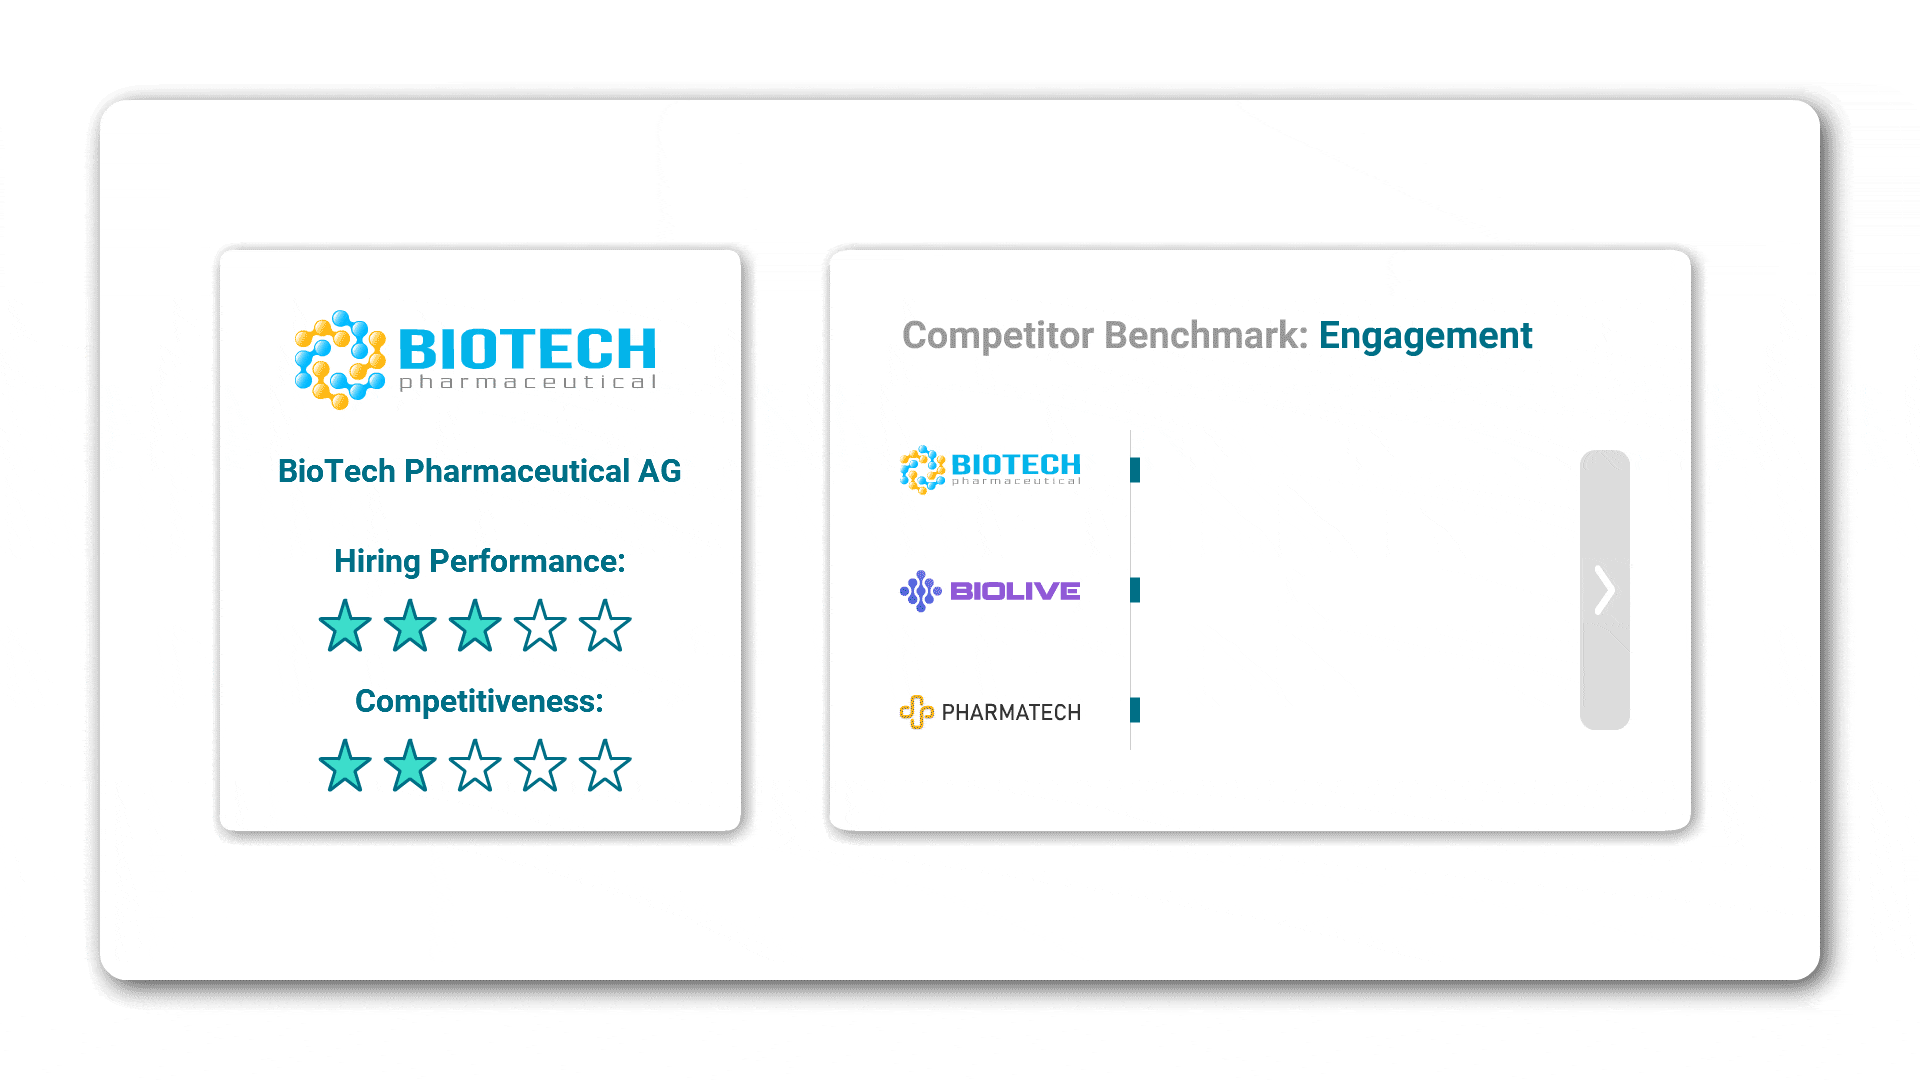The height and width of the screenshot is (1080, 1920).
Task: Click the Competitor Benchmark heading text
Action: pos(1105,336)
